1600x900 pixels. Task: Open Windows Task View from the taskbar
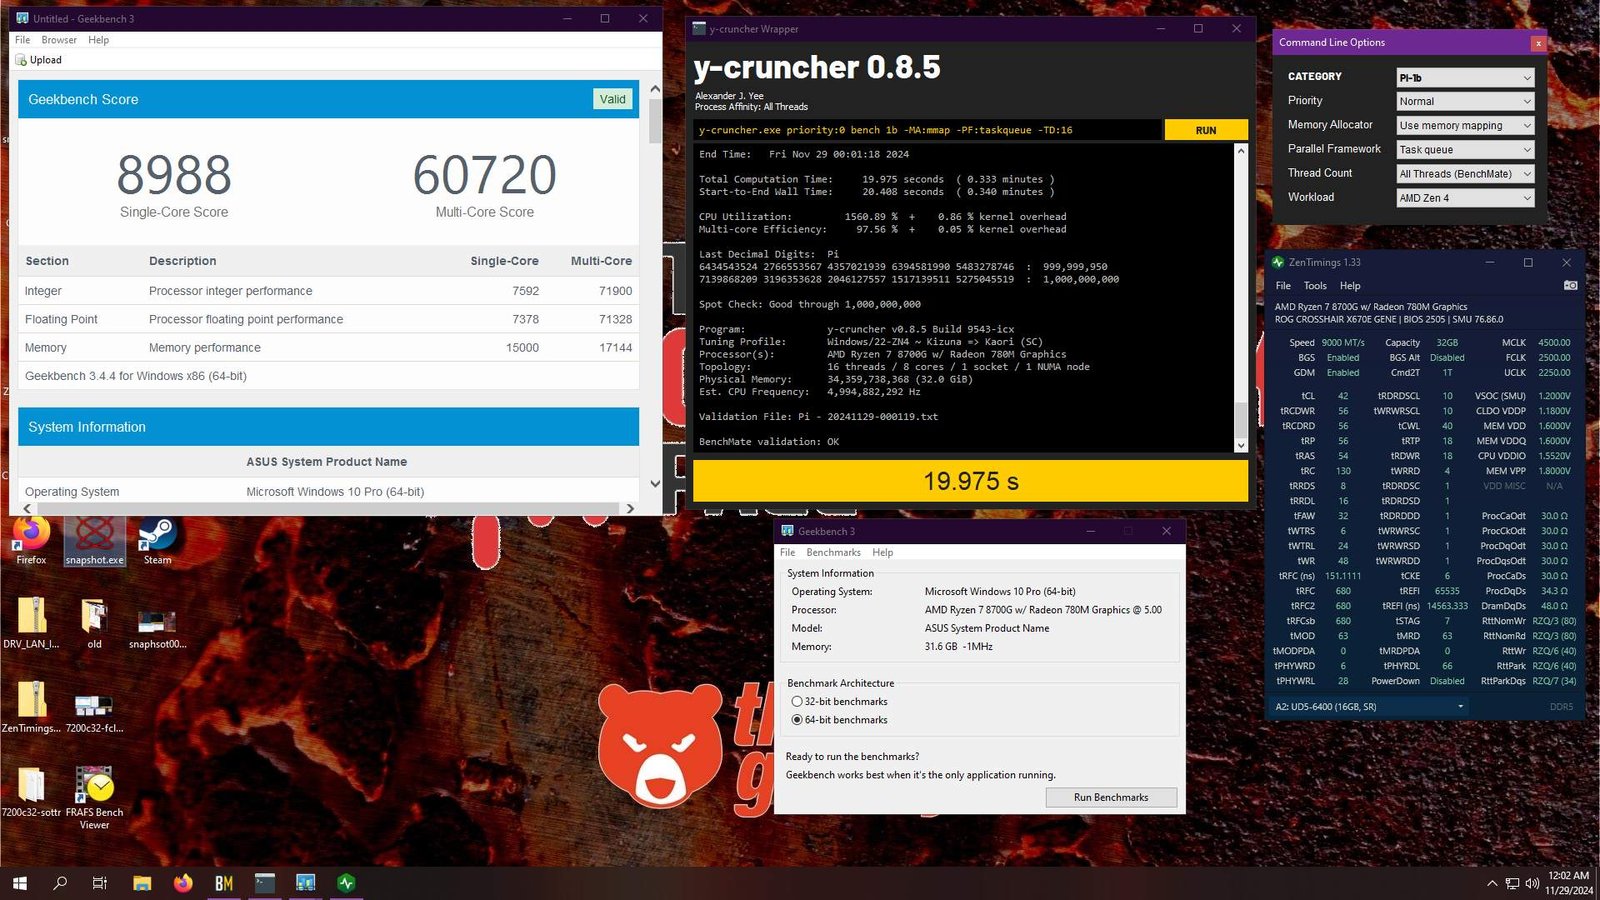99,883
